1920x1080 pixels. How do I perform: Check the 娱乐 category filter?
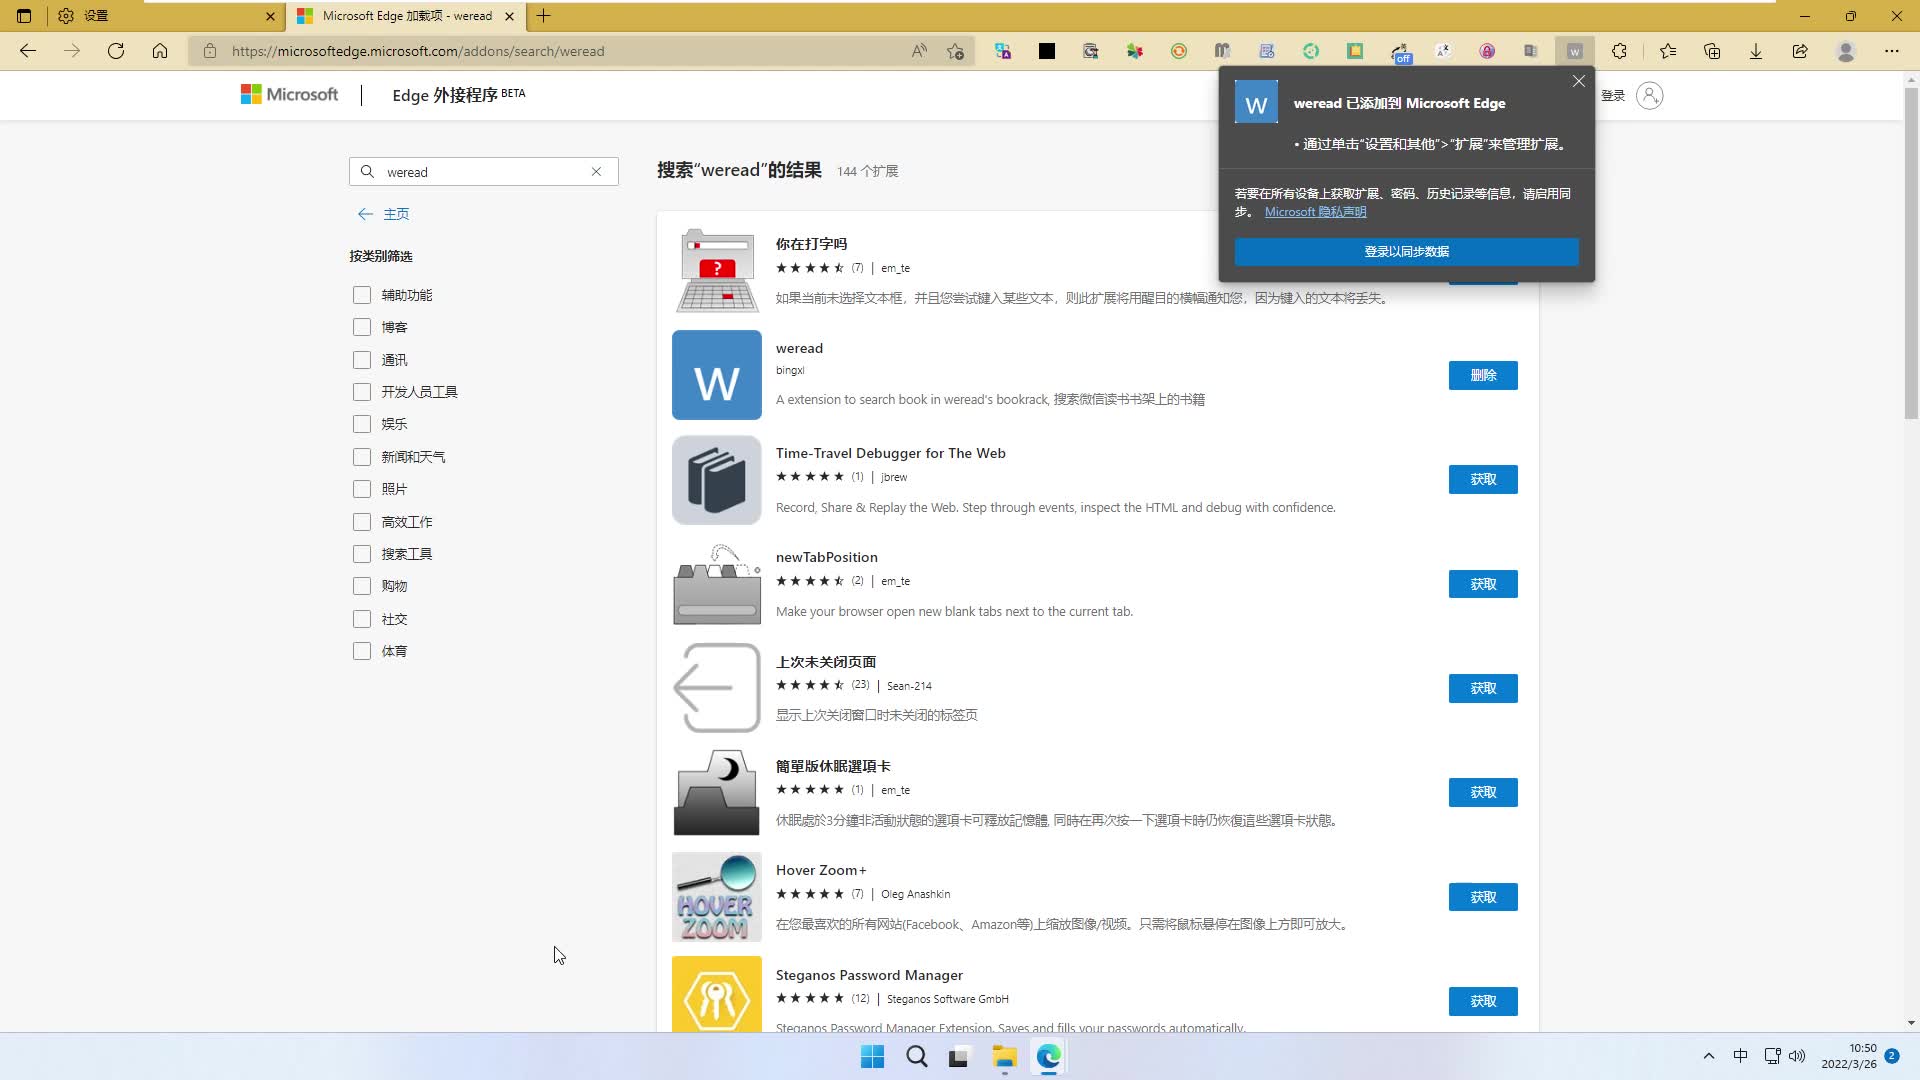point(362,424)
